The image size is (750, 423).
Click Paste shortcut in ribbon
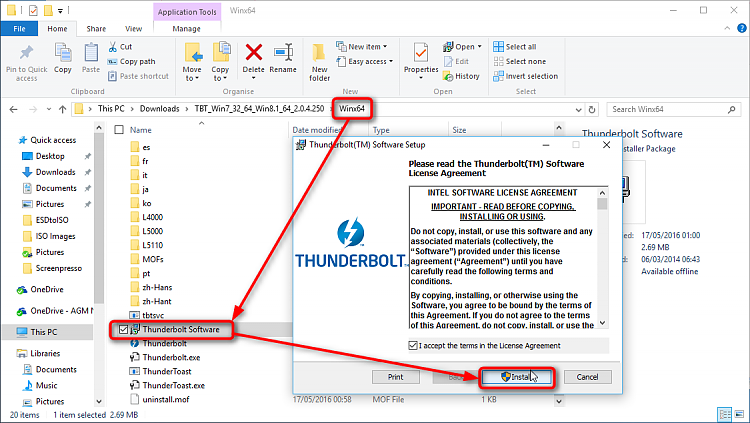(138, 76)
